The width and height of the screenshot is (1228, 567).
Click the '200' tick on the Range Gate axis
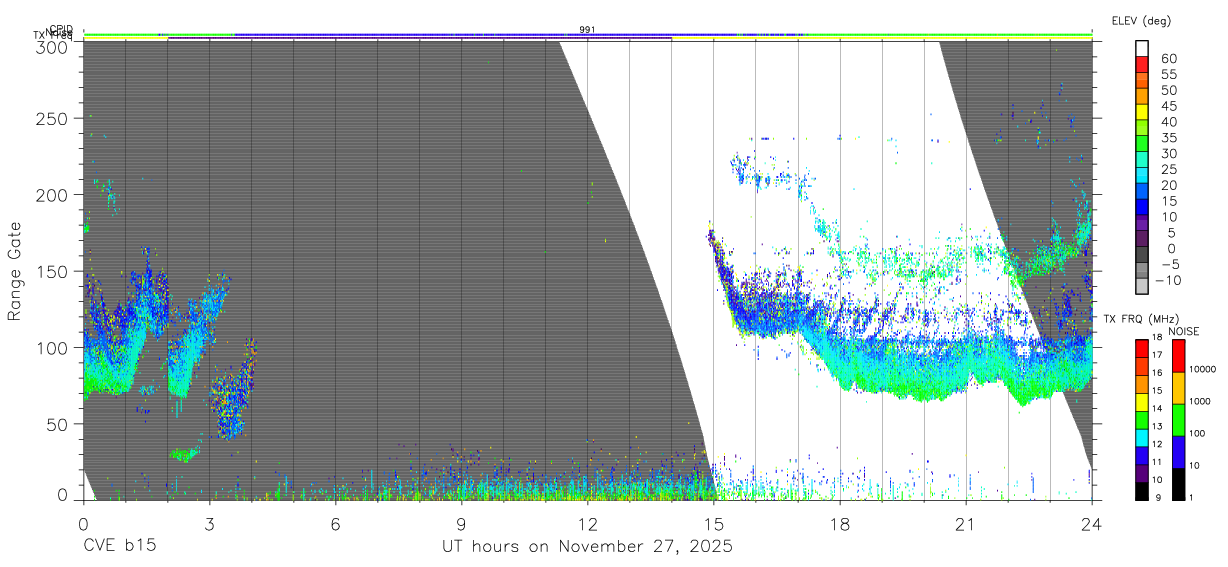[x=52, y=195]
